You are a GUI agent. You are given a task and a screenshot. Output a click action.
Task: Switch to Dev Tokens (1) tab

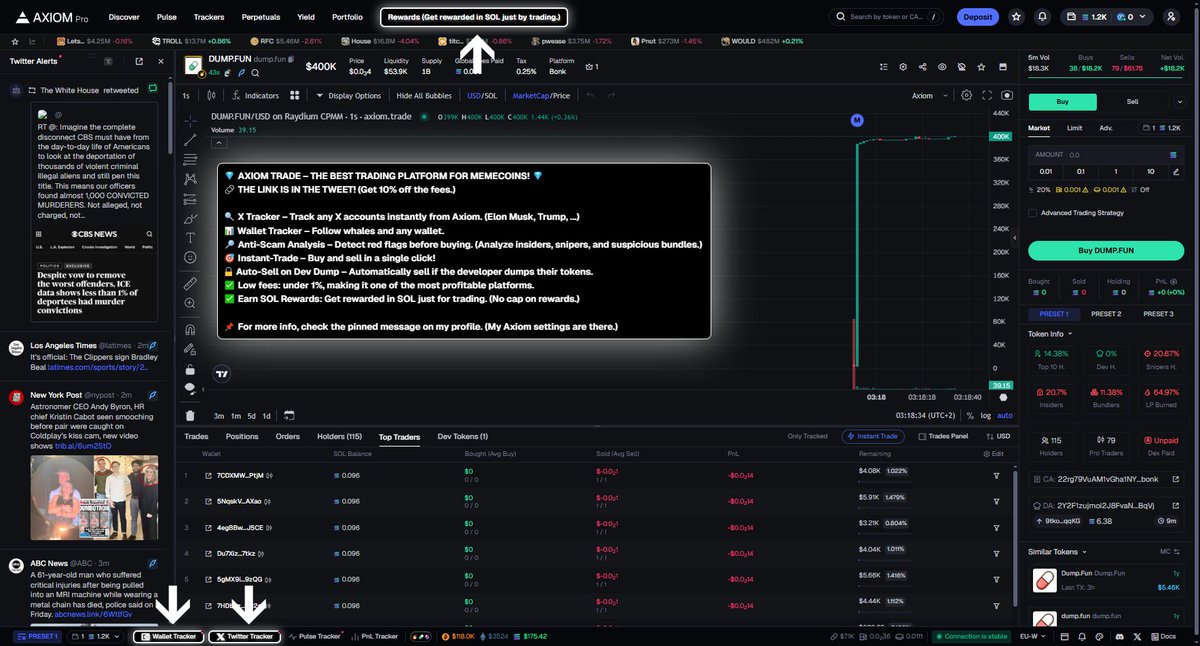(463, 437)
